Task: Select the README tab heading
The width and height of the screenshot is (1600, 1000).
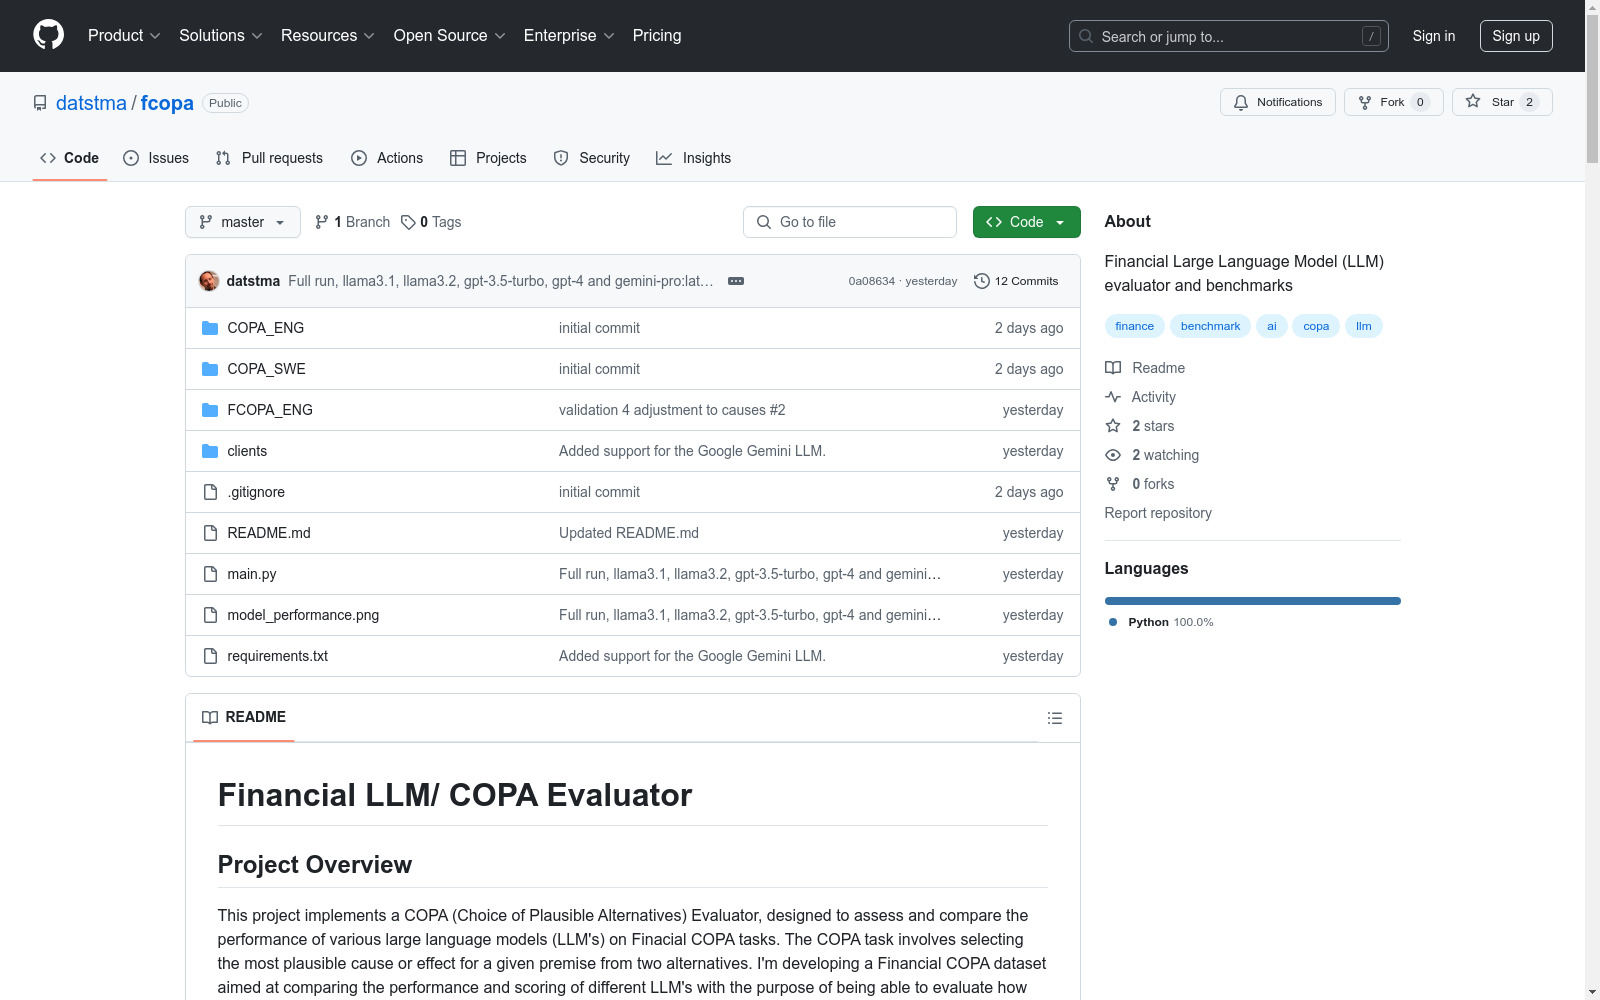Action: click(244, 717)
